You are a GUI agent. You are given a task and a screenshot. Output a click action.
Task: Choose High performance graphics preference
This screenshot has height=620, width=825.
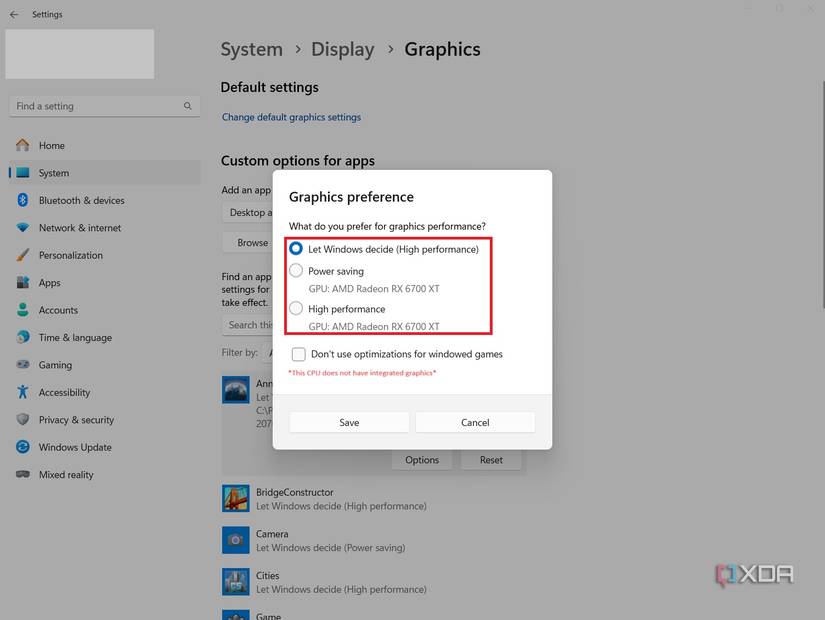[295, 307]
